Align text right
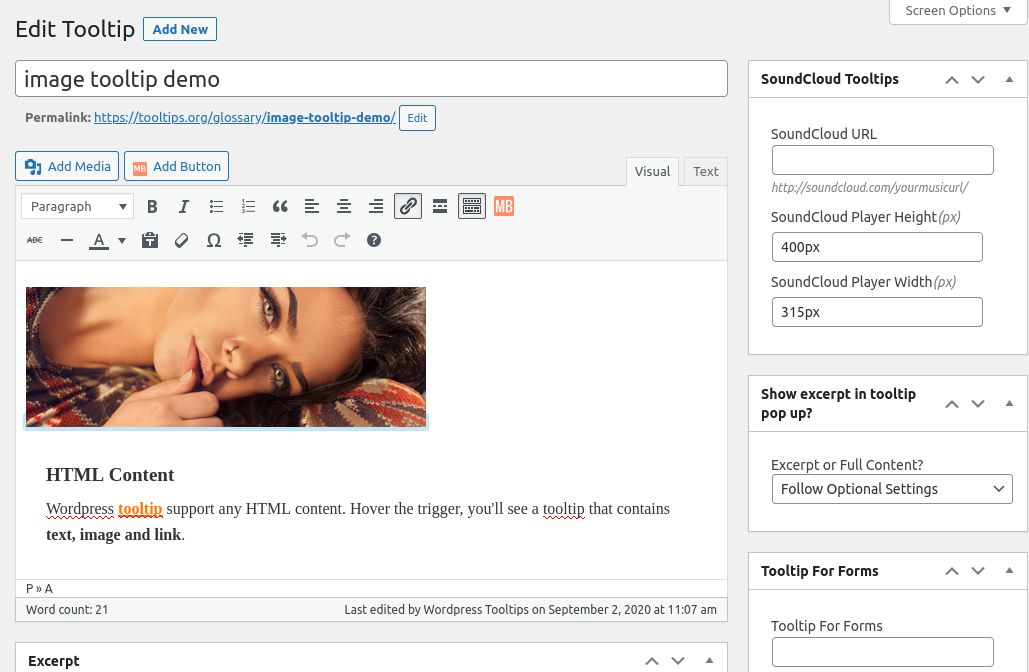The height and width of the screenshot is (672, 1029). (376, 207)
